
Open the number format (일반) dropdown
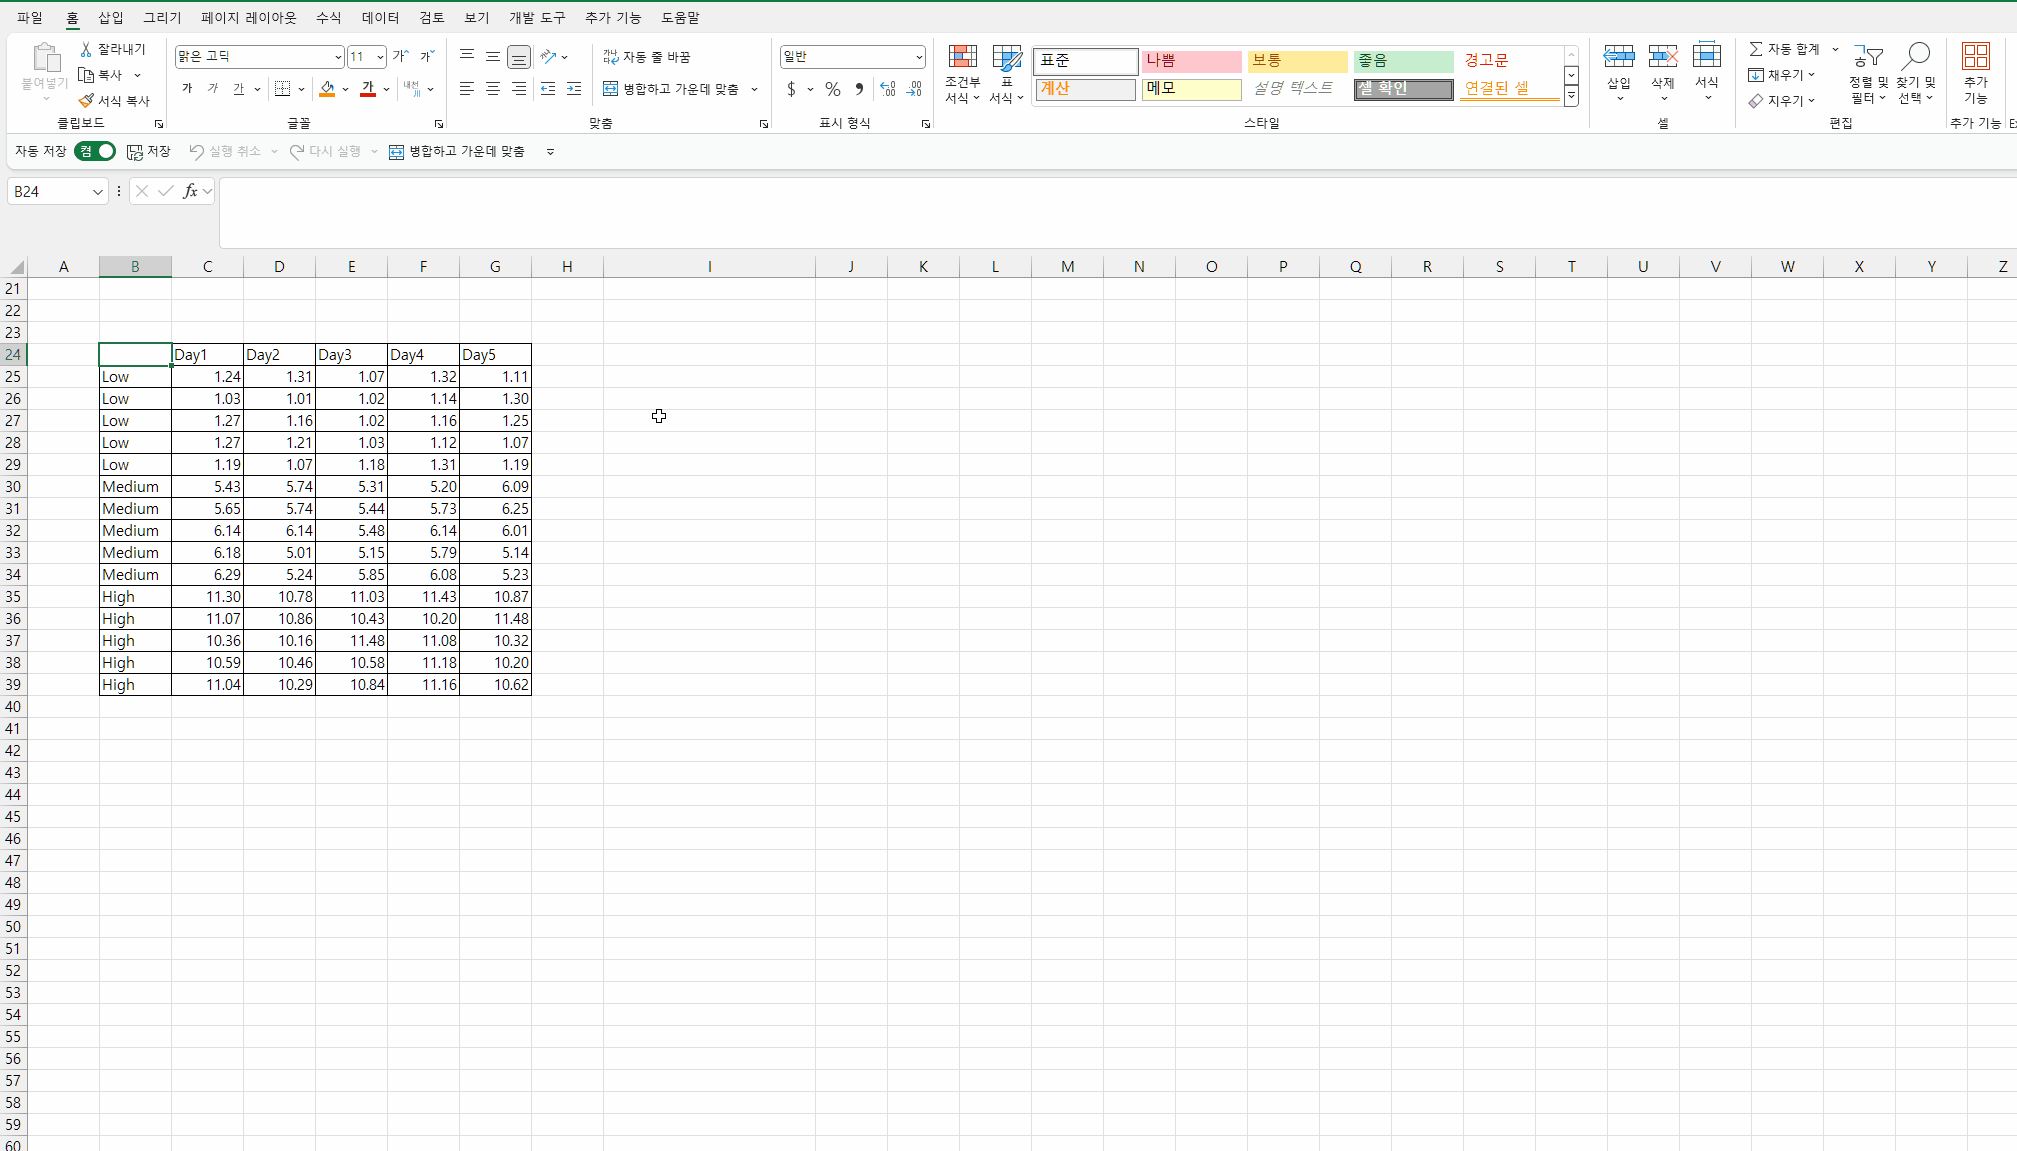point(918,57)
